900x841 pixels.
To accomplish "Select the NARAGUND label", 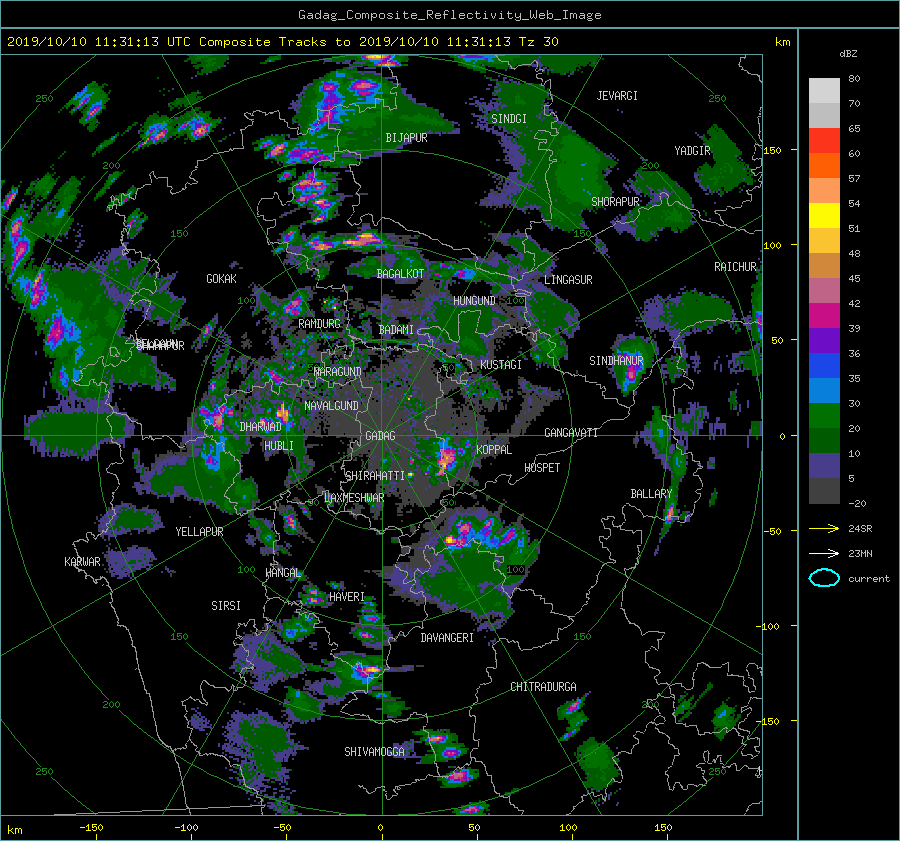I will tap(338, 372).
